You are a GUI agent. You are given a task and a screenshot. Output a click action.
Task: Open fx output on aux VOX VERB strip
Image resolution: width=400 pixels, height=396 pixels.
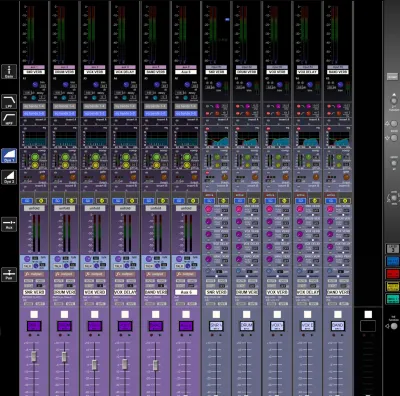(x=95, y=274)
